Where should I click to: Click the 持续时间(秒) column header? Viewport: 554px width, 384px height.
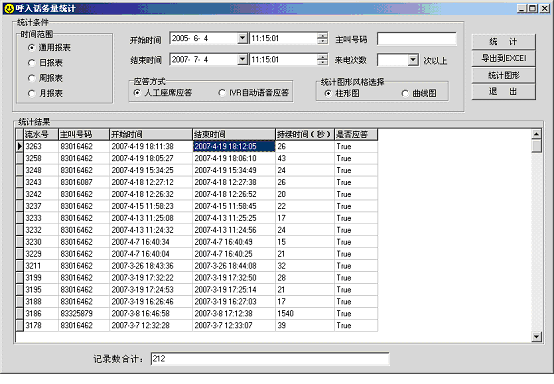click(x=305, y=135)
